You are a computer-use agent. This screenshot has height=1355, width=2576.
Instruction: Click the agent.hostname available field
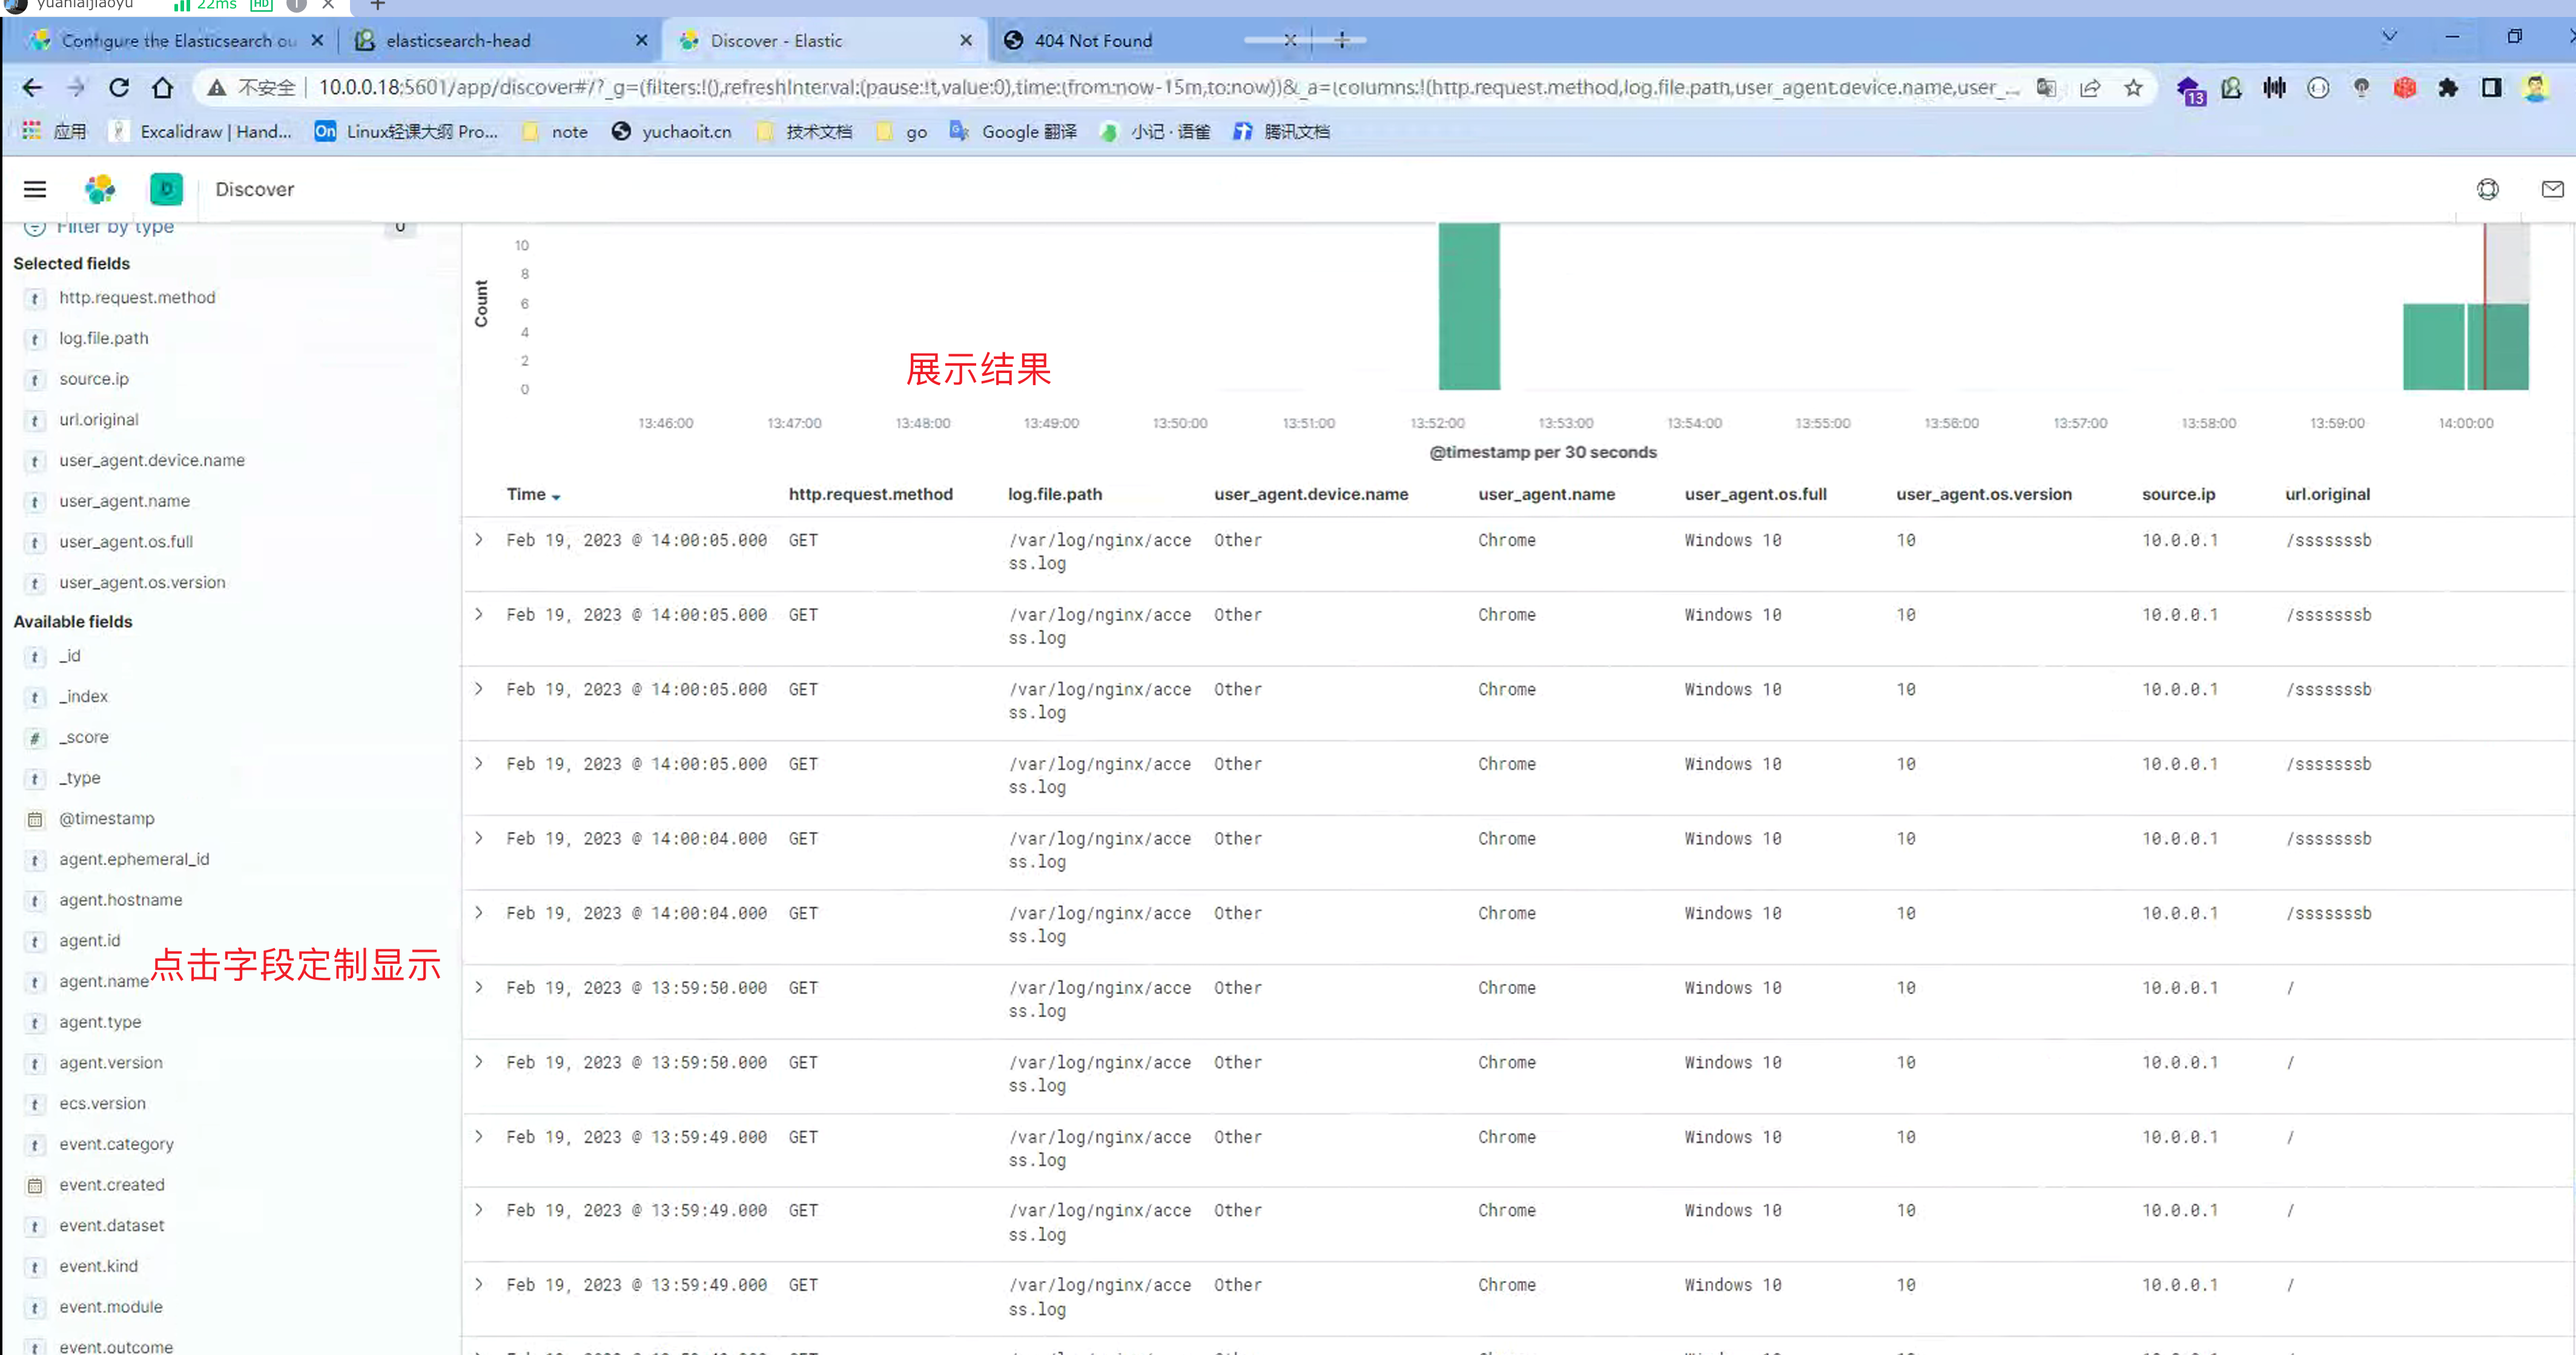click(120, 900)
